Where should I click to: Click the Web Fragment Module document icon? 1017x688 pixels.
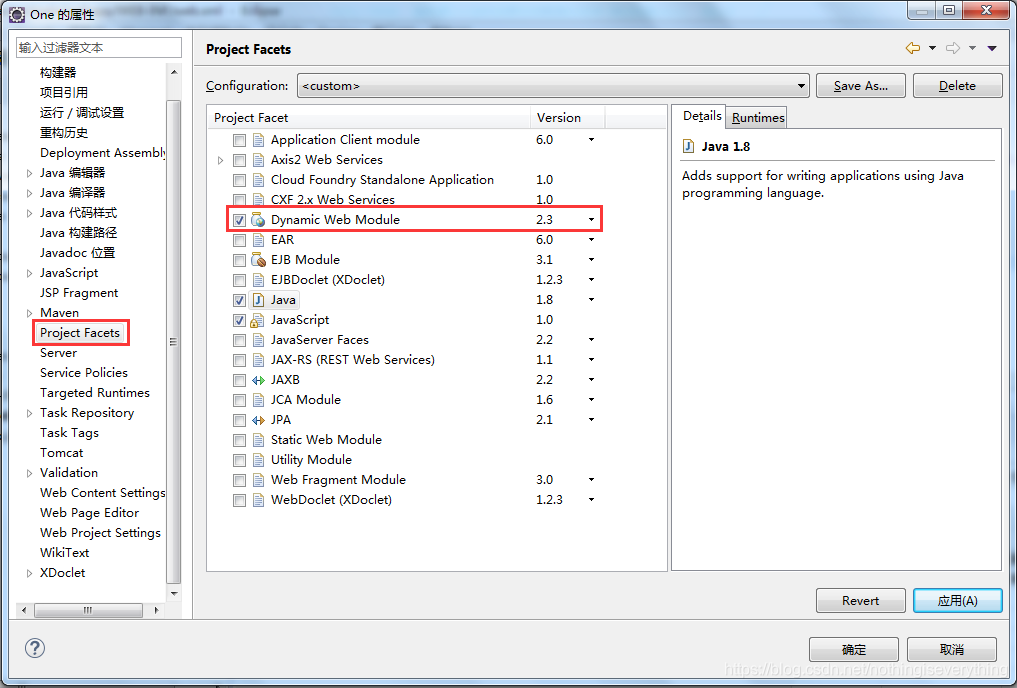(x=258, y=480)
